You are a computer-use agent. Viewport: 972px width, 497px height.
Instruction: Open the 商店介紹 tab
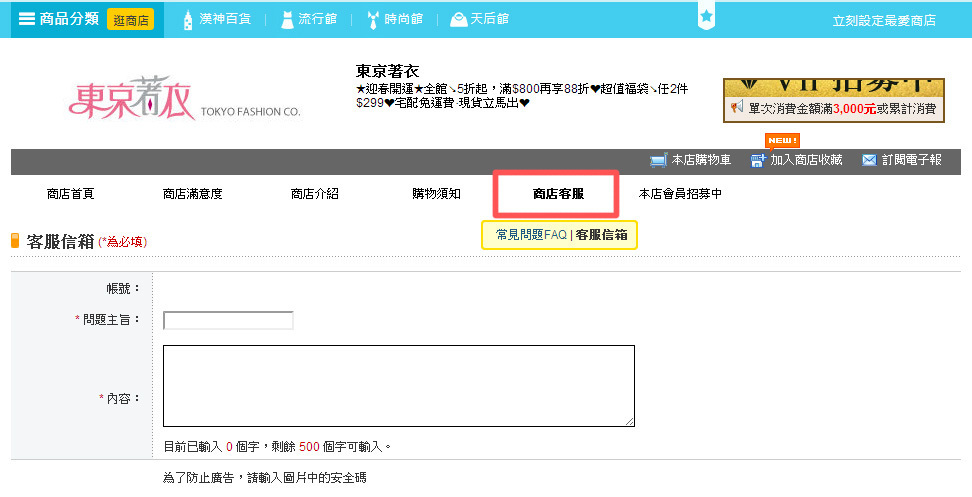[x=314, y=194]
